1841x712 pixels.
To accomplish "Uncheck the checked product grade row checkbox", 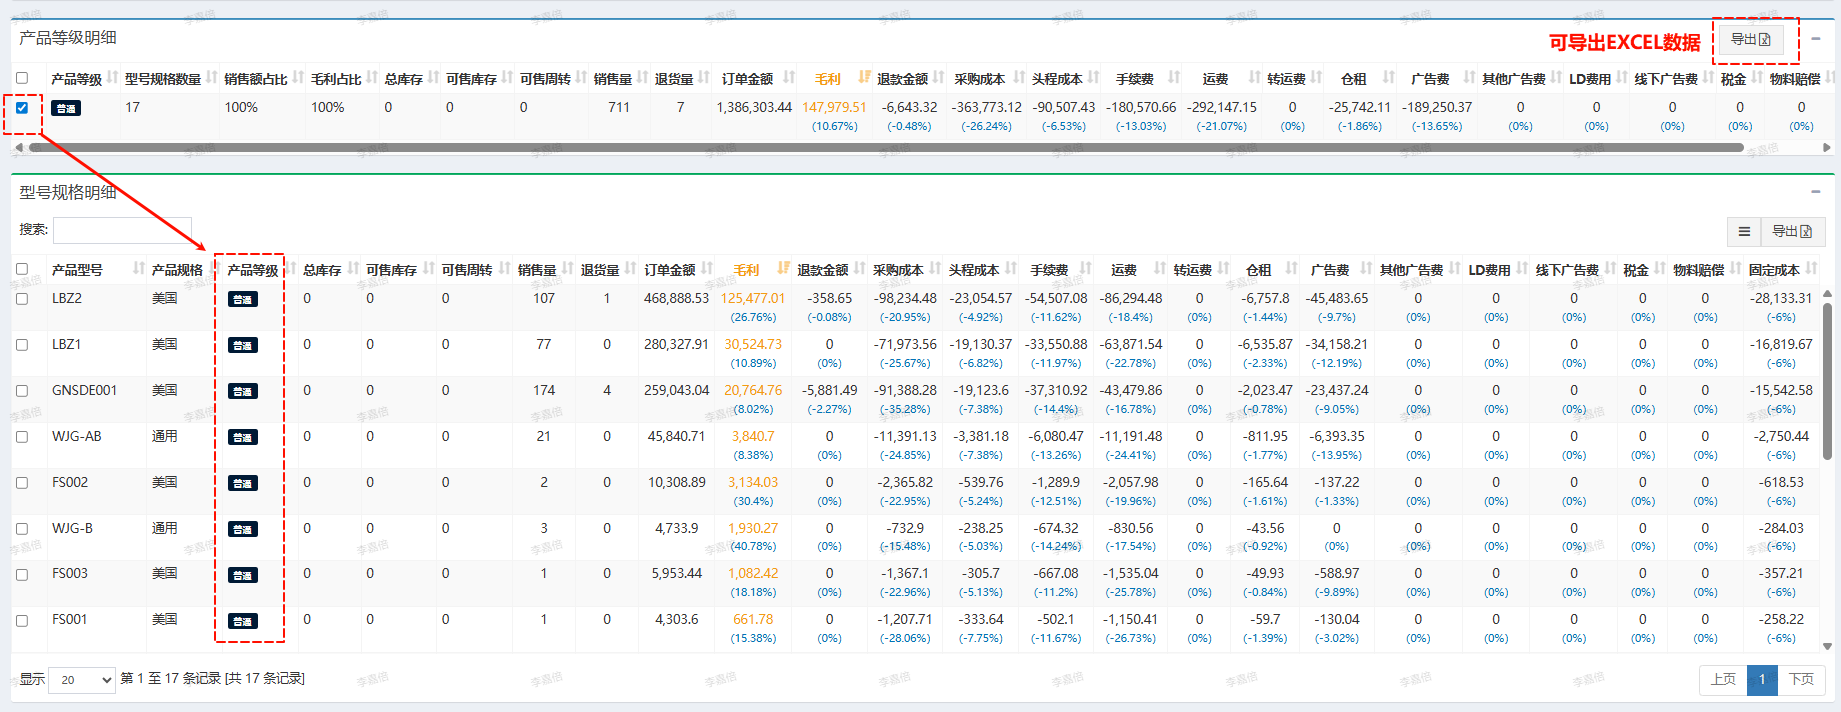I will pos(22,108).
